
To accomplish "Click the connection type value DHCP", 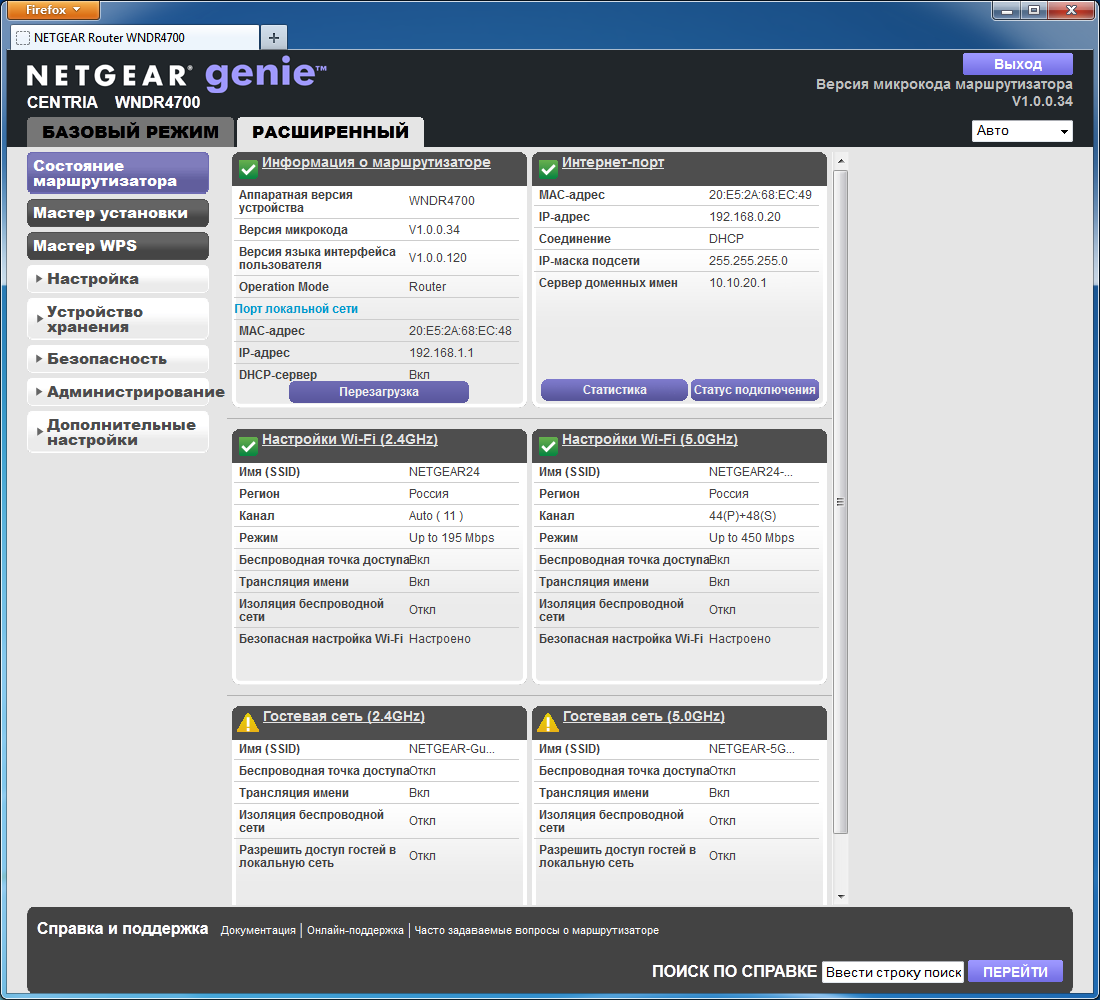I will tap(726, 239).
